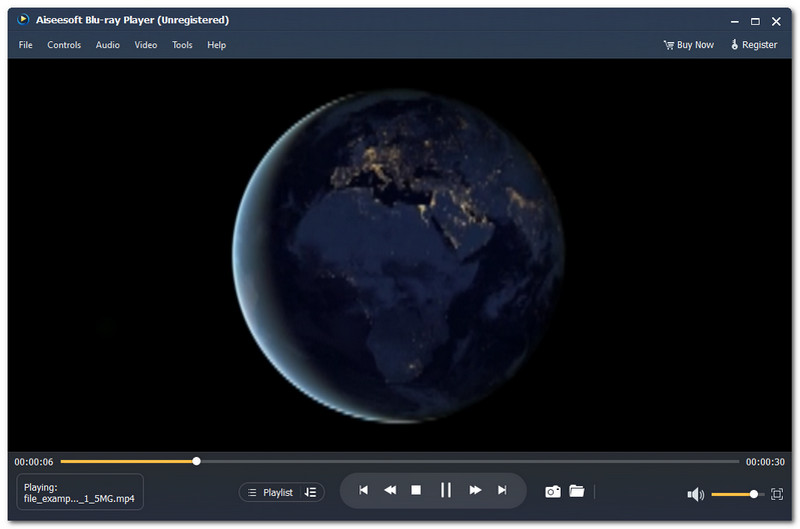Stop the video playback
Viewport: 800px width, 529px height.
click(x=417, y=490)
